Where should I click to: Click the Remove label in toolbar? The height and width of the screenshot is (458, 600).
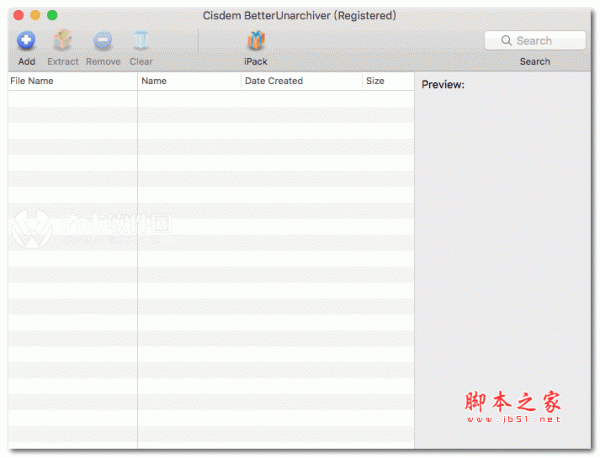(103, 62)
